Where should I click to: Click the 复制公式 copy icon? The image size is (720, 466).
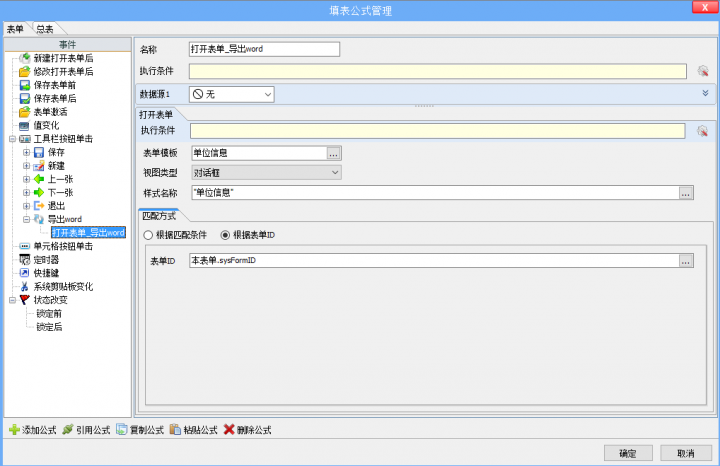pyautogui.click(x=122, y=430)
